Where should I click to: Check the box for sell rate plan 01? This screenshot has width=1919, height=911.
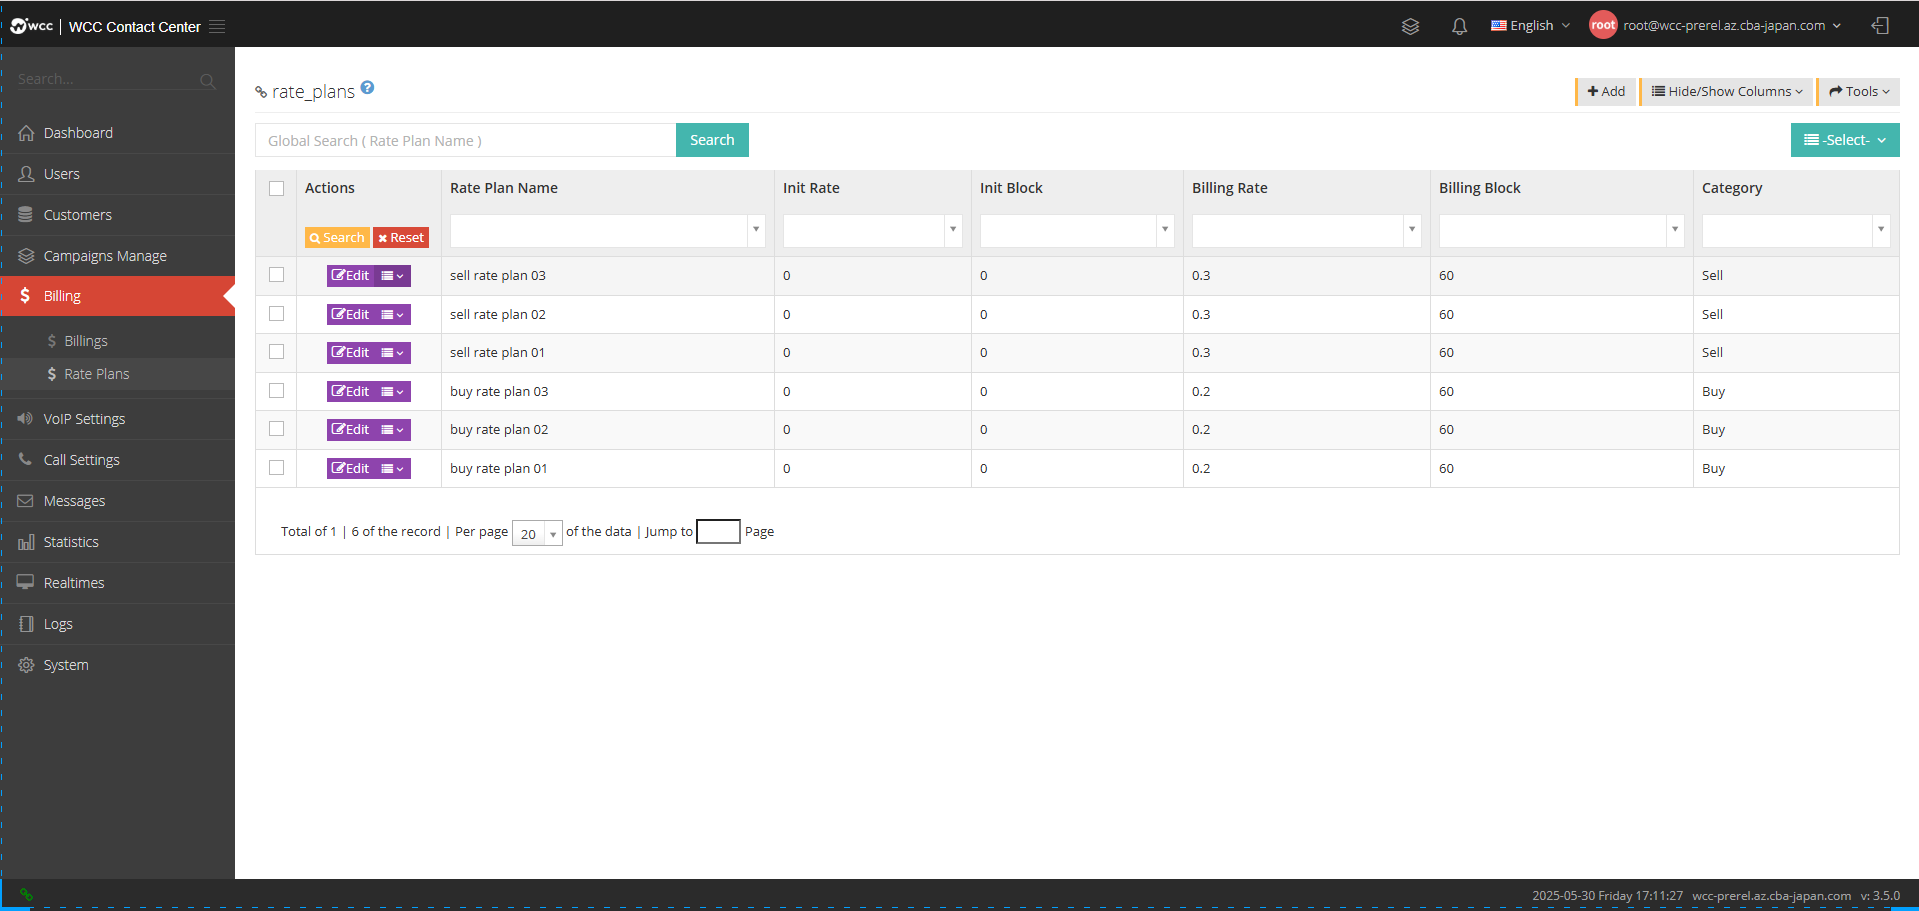click(277, 352)
